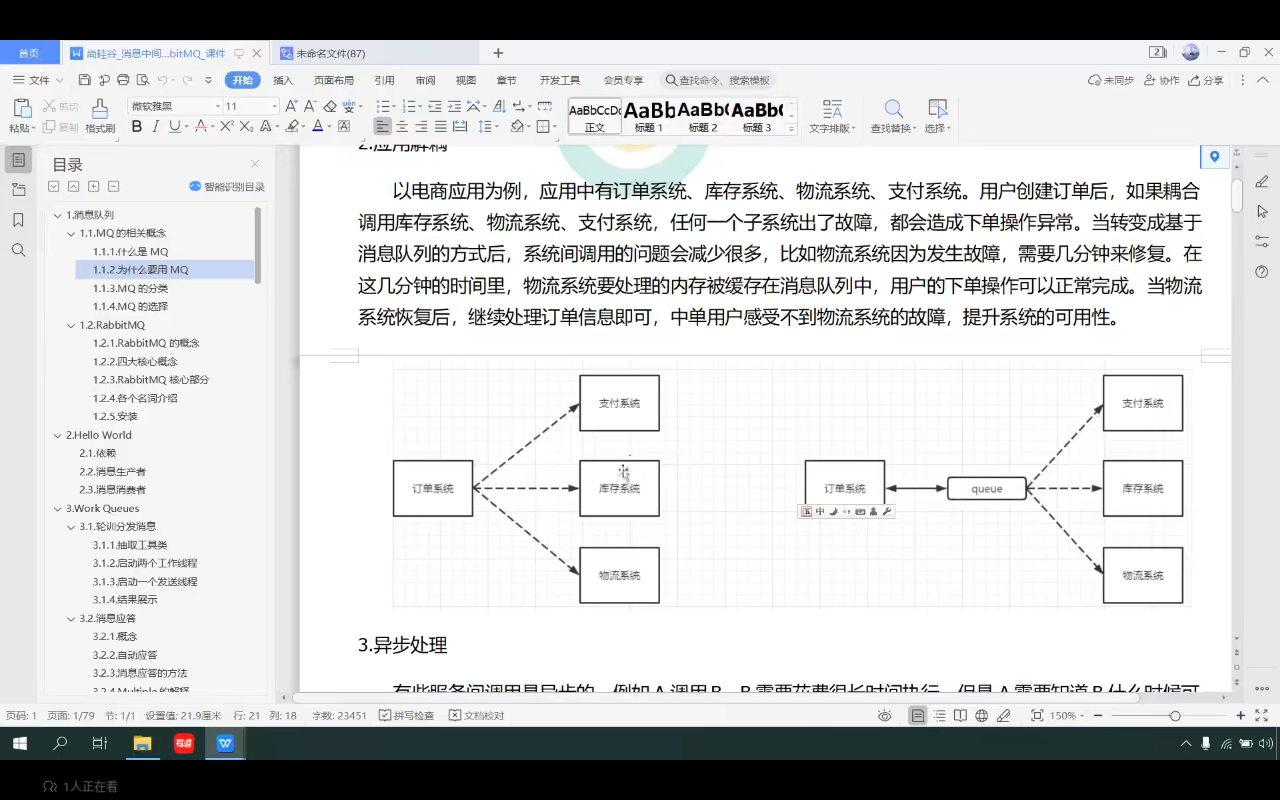Toggle the 拼写检查 spell check option

point(407,716)
